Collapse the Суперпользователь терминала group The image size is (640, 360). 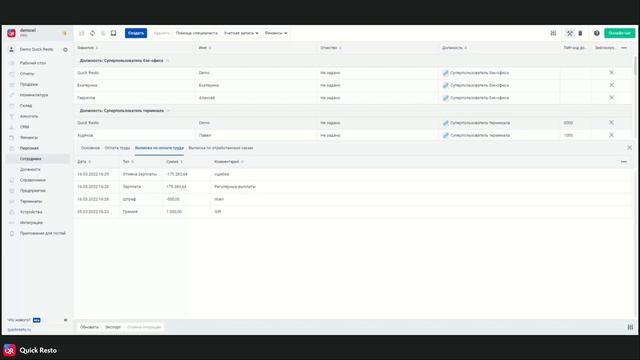click(x=168, y=111)
